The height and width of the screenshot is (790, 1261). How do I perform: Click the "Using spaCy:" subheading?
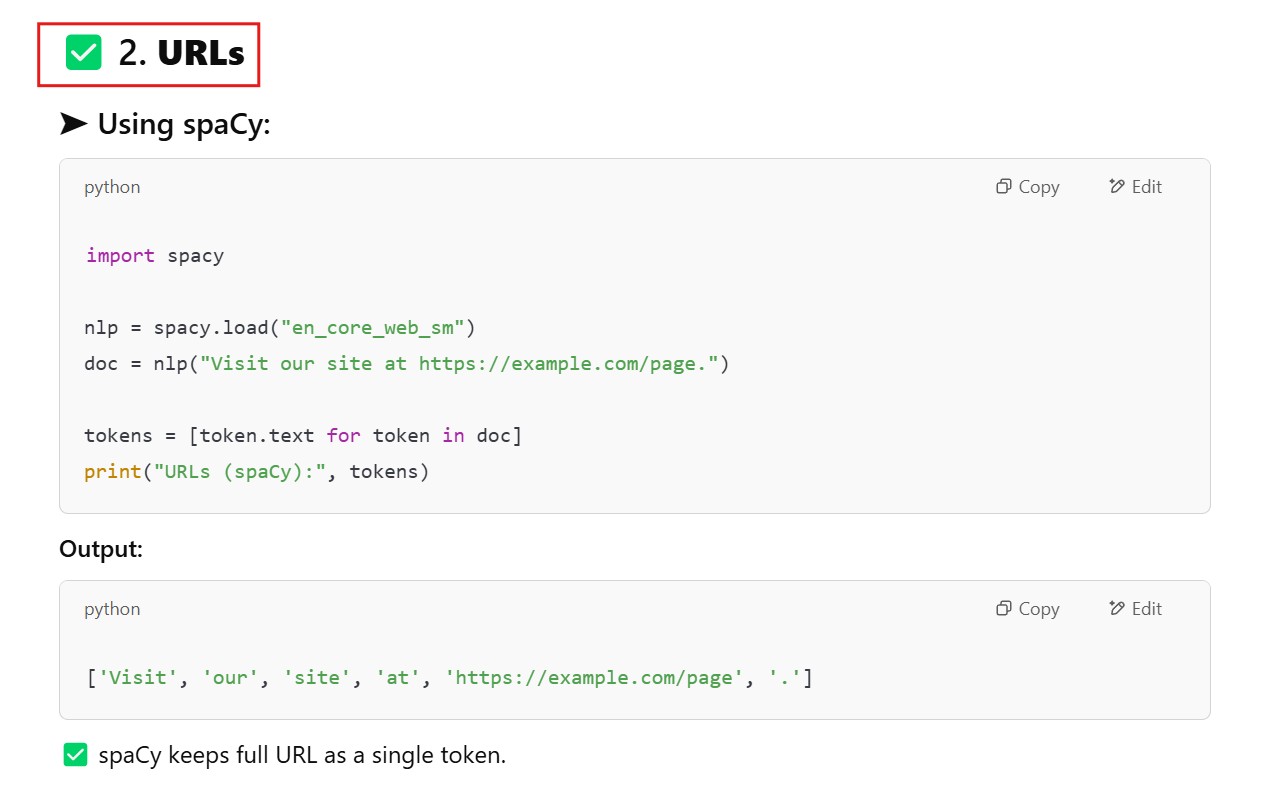pyautogui.click(x=184, y=125)
